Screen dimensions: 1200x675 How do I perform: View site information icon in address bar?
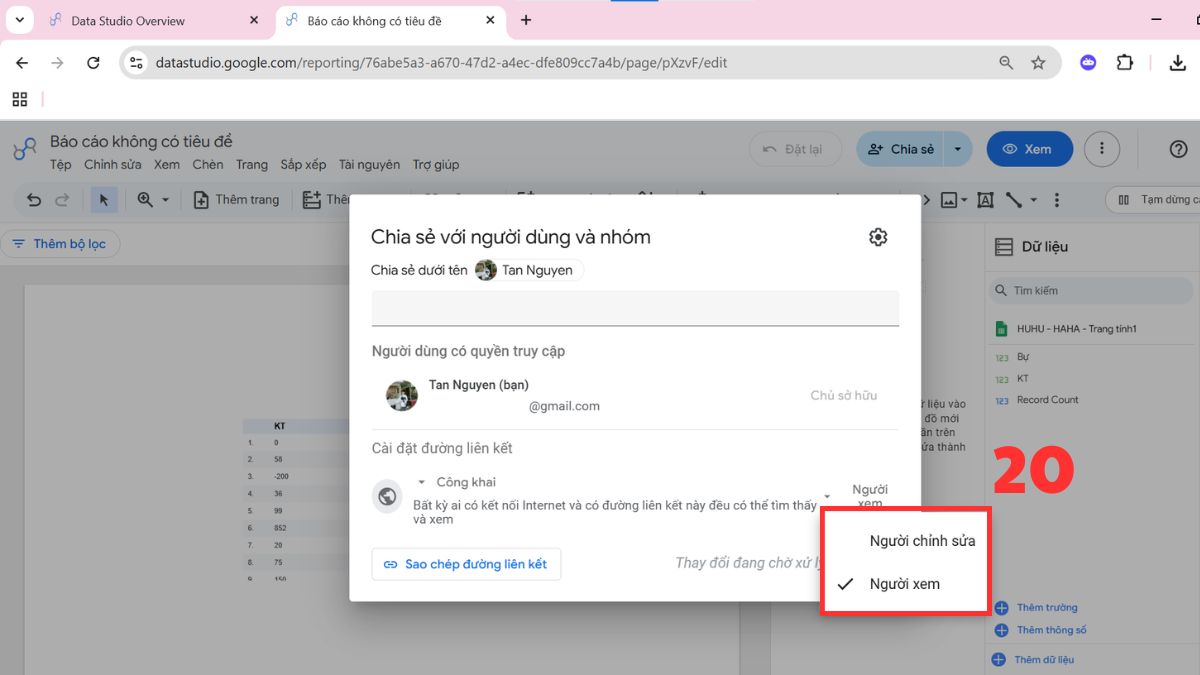click(137, 63)
